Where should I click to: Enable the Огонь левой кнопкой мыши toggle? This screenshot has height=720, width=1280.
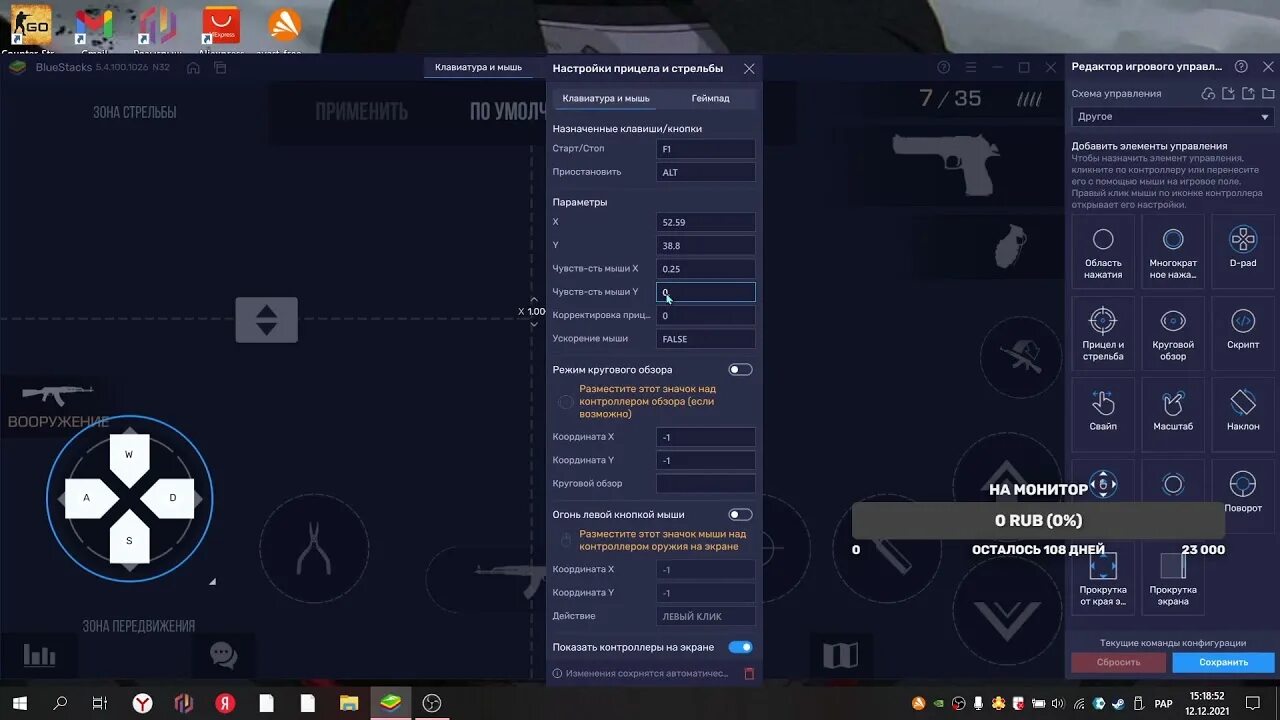[740, 515]
